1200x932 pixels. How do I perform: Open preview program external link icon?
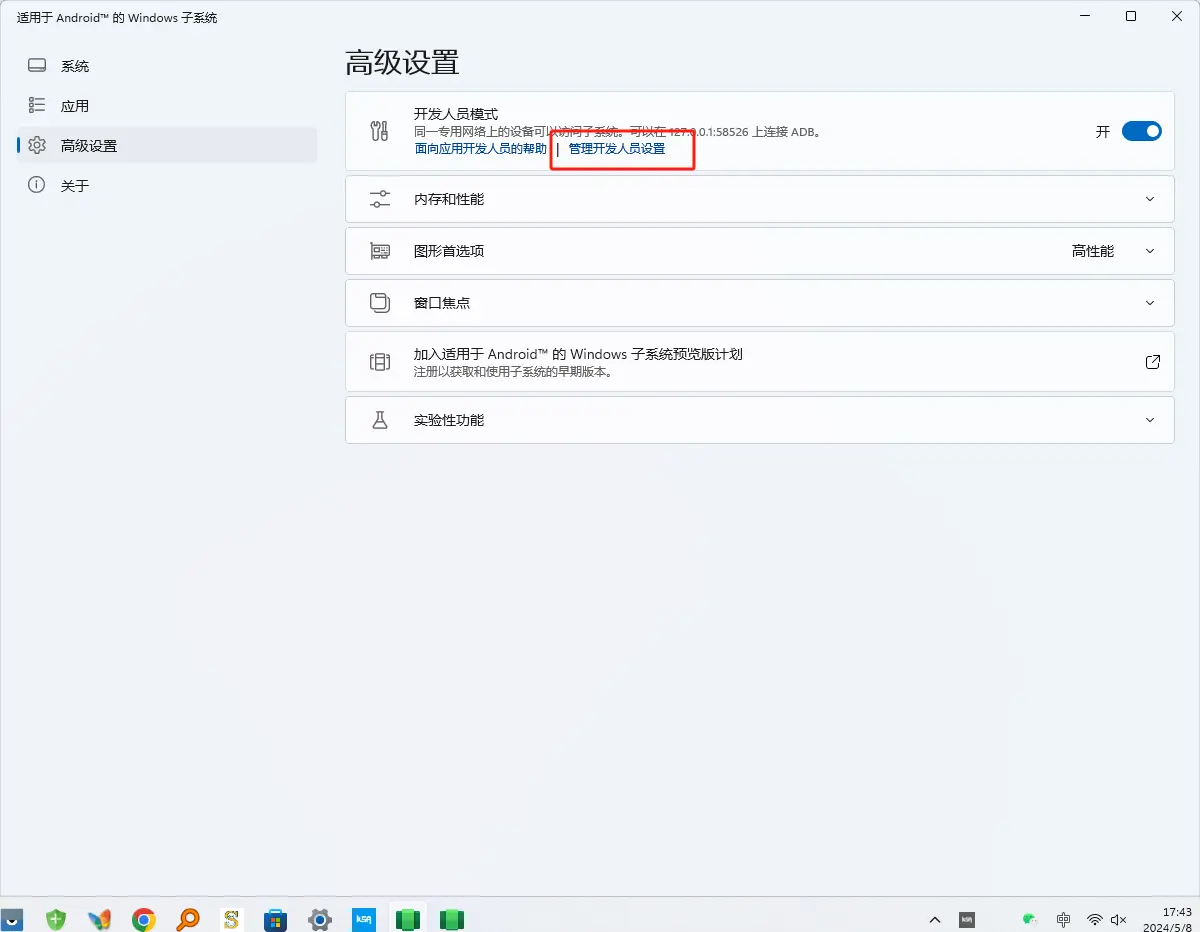tap(1153, 362)
